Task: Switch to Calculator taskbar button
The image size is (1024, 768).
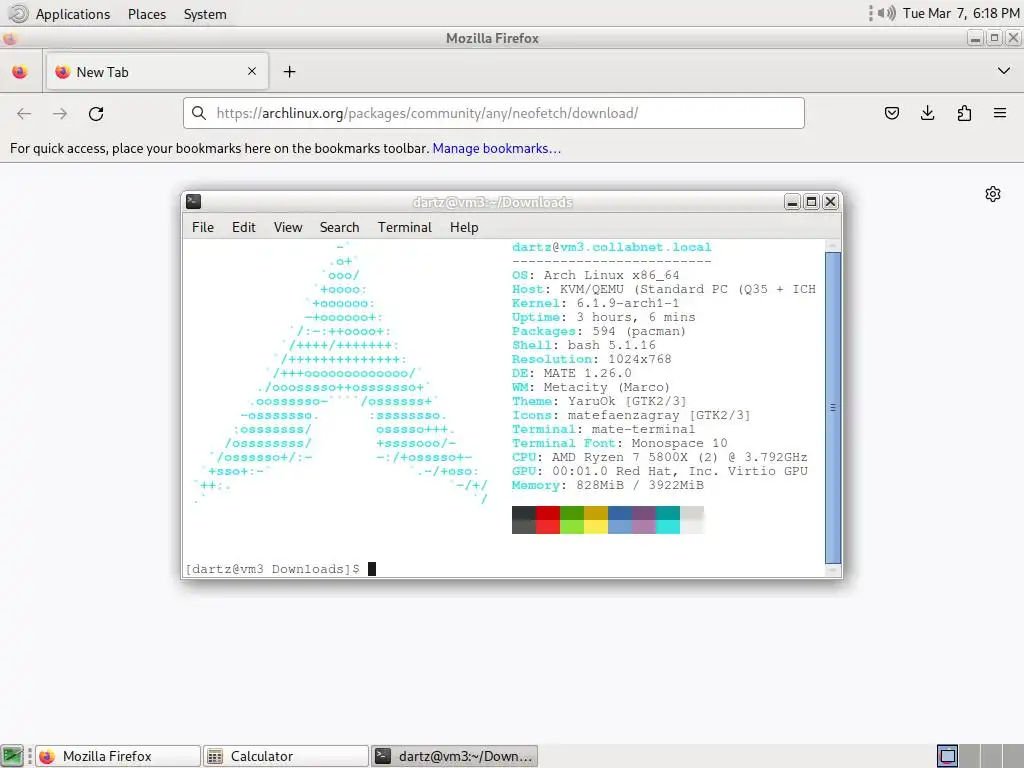Action: tap(286, 756)
